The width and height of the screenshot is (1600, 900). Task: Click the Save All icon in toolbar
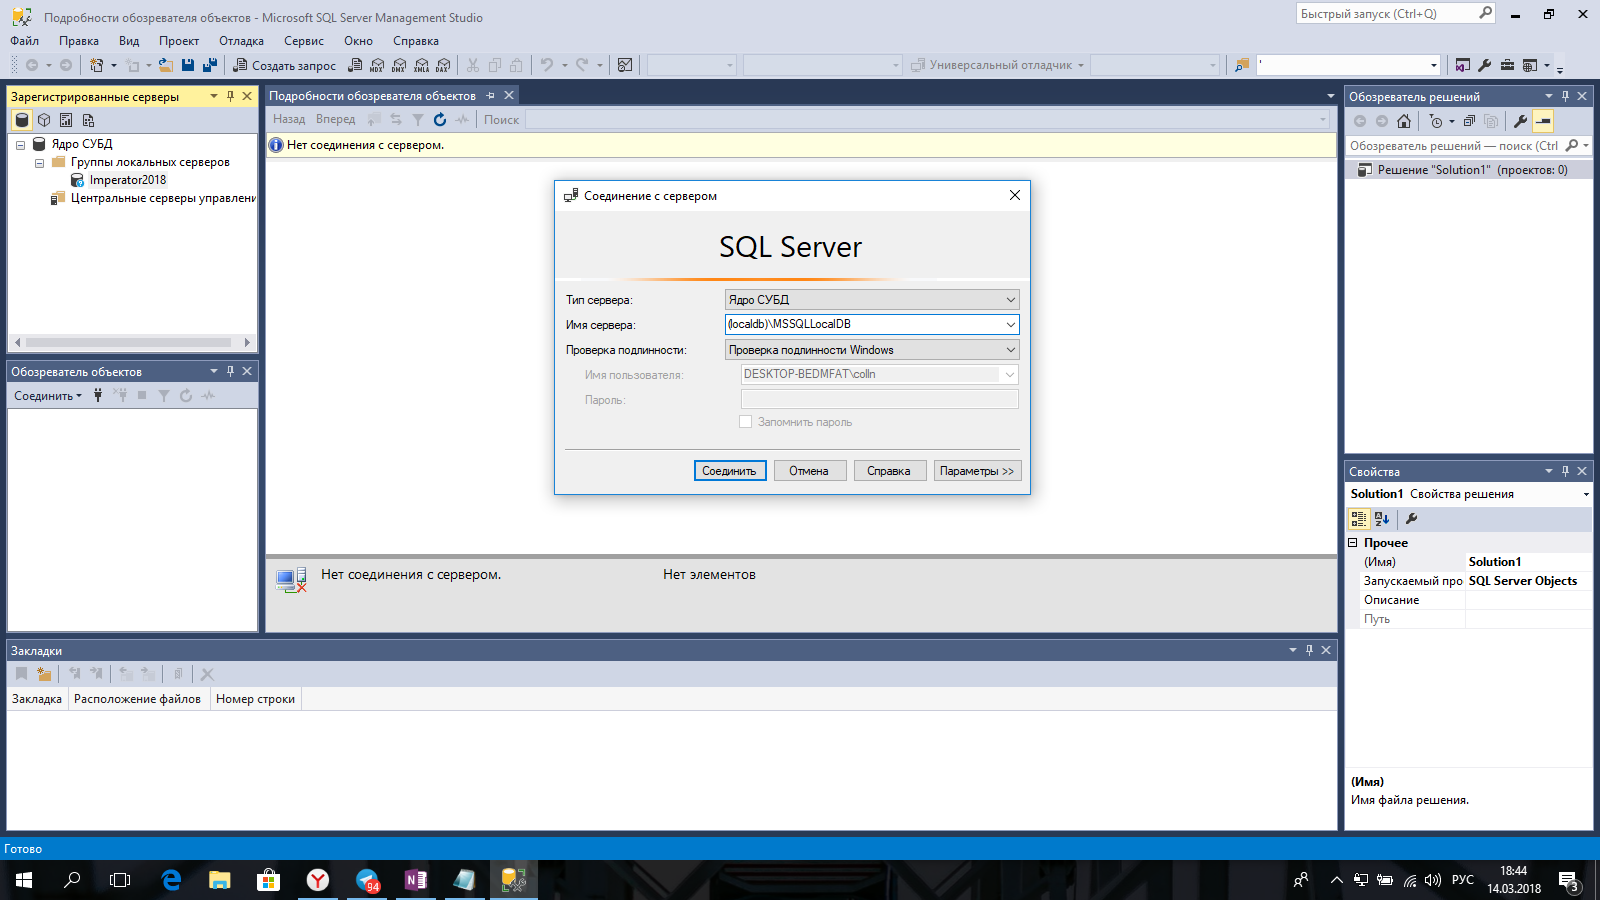[210, 65]
